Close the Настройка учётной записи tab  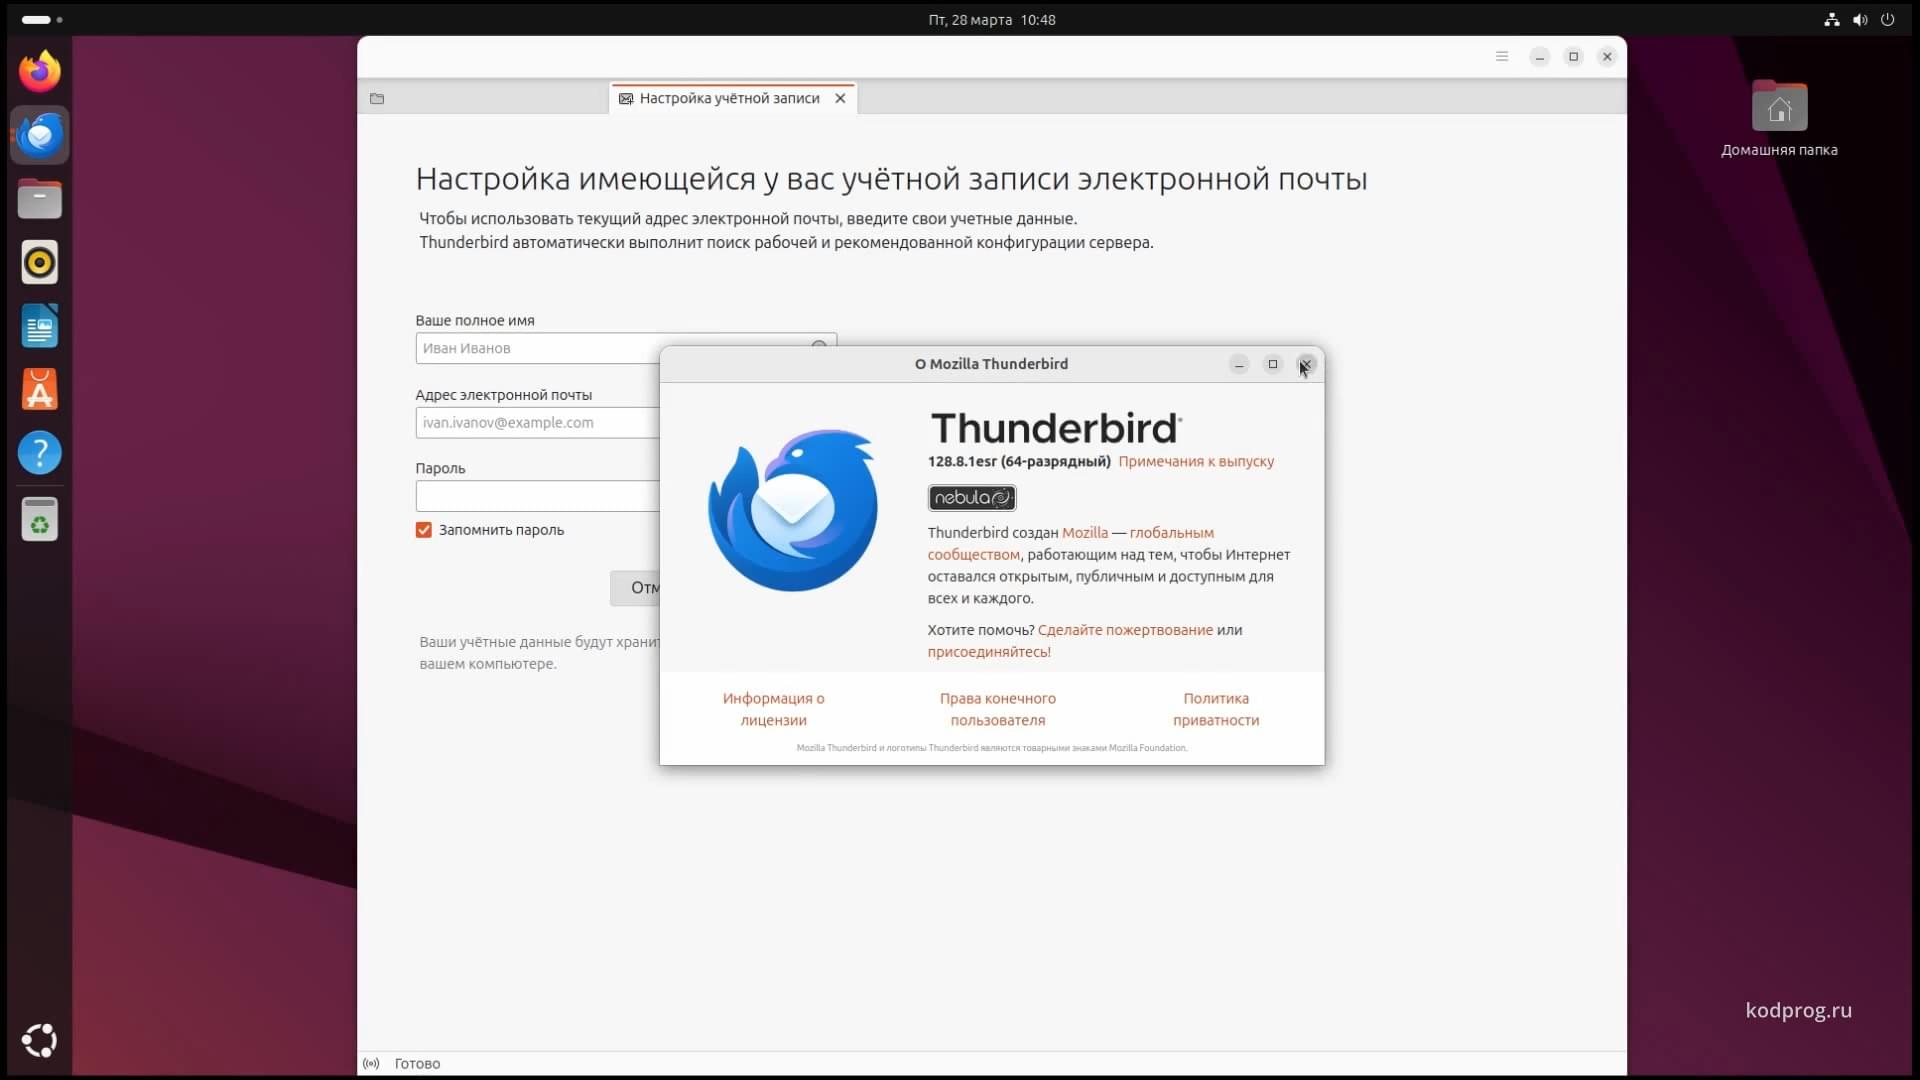pyautogui.click(x=840, y=98)
